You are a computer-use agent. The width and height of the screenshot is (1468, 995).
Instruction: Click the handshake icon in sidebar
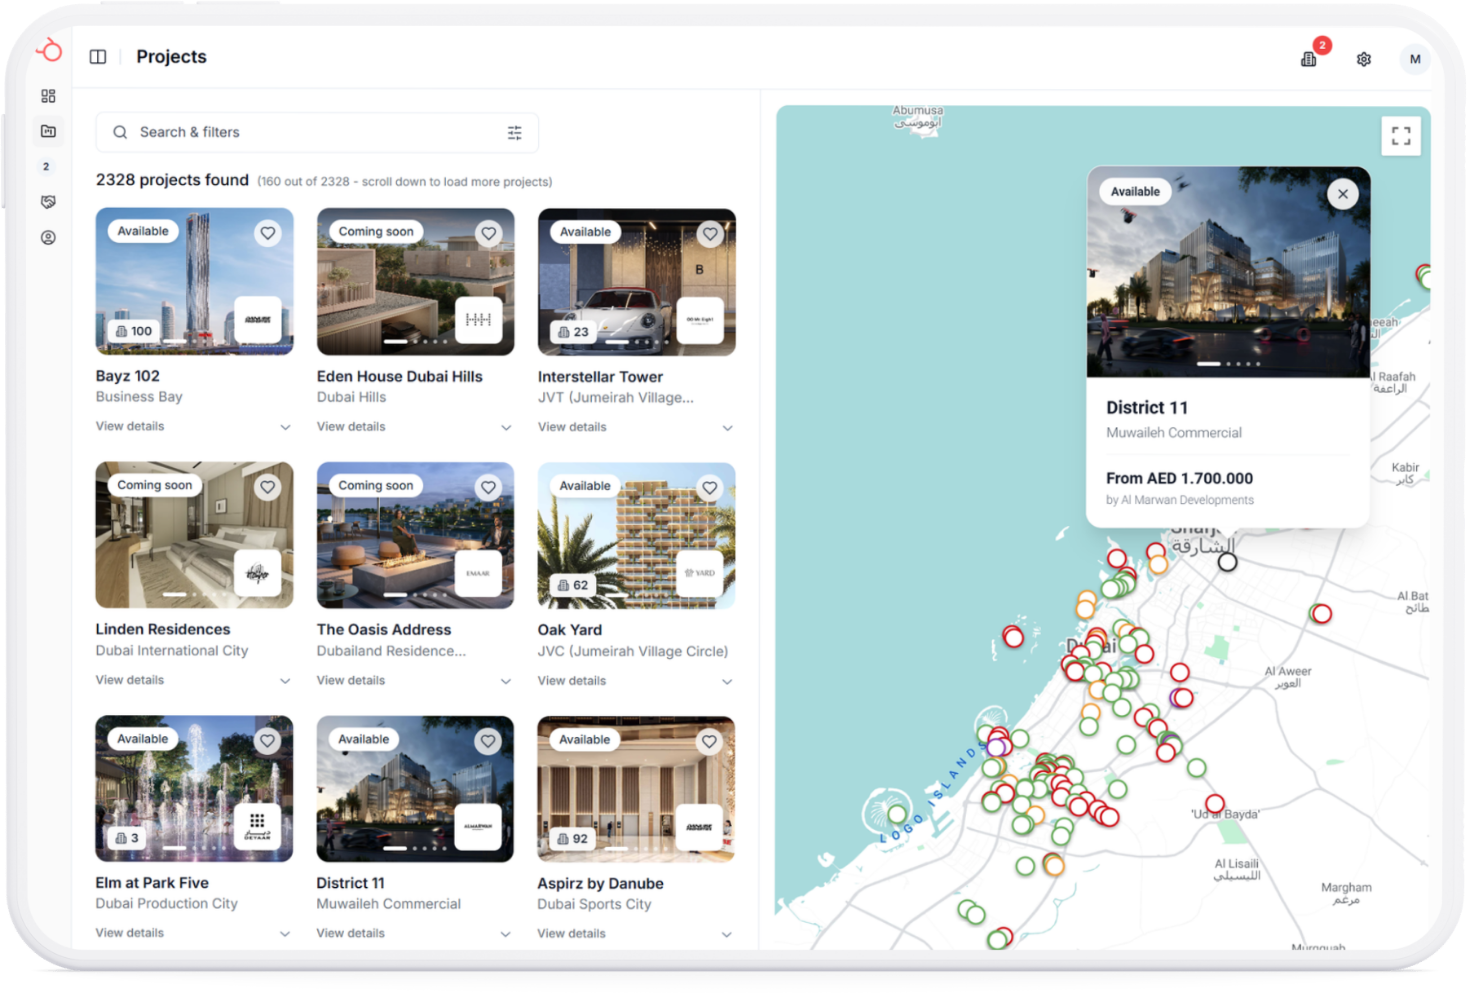48,202
